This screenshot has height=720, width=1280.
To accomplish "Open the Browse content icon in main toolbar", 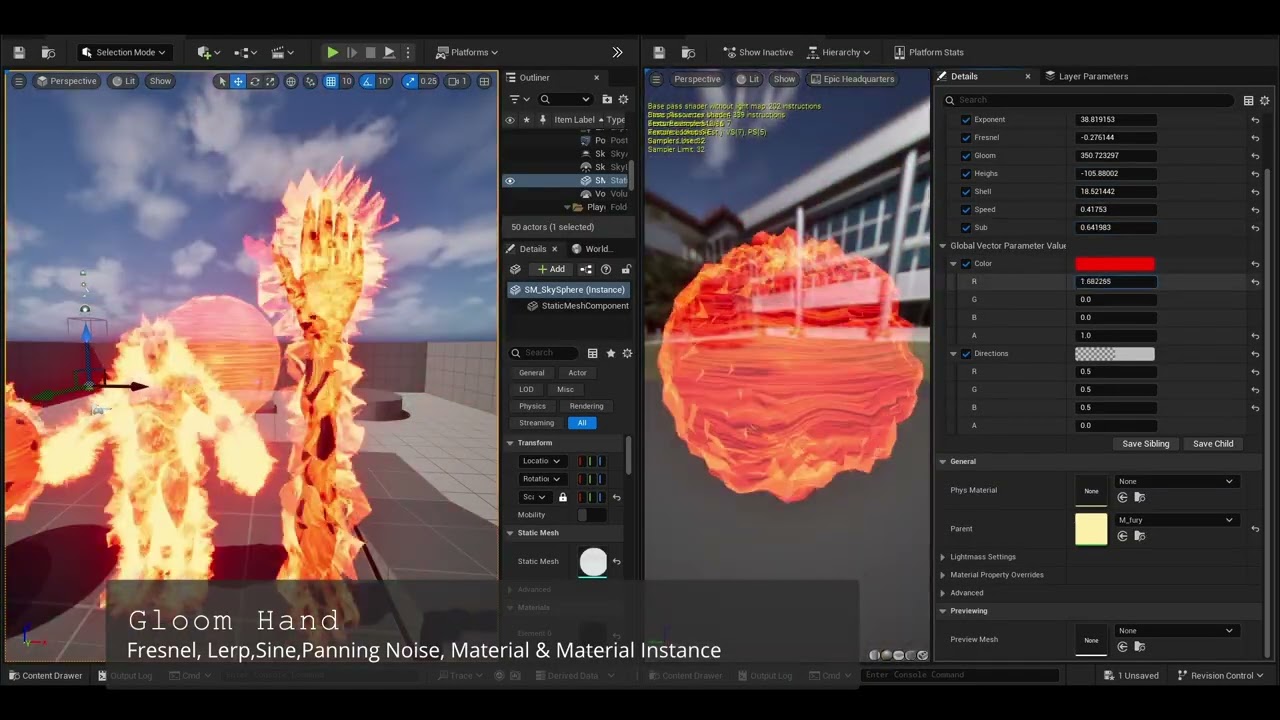I will pyautogui.click(x=48, y=52).
